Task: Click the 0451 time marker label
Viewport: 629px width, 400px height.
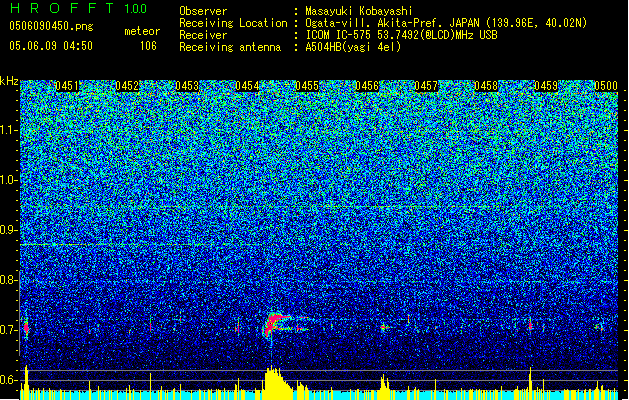Action: pyautogui.click(x=67, y=86)
